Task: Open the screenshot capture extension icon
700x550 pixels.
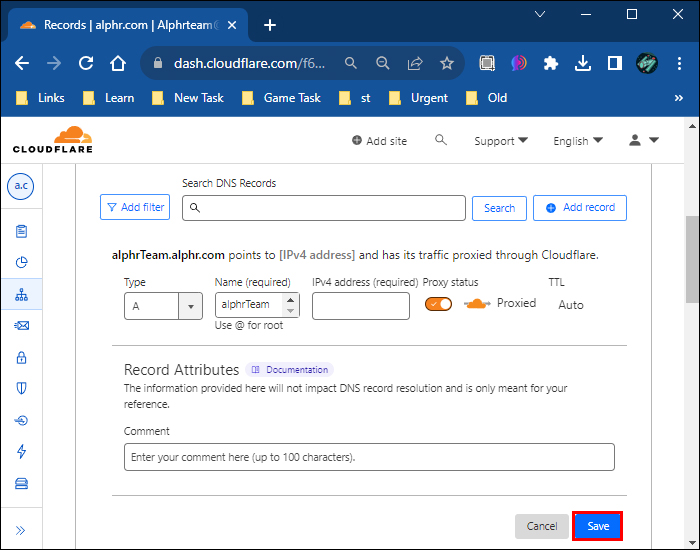Action: click(x=487, y=63)
